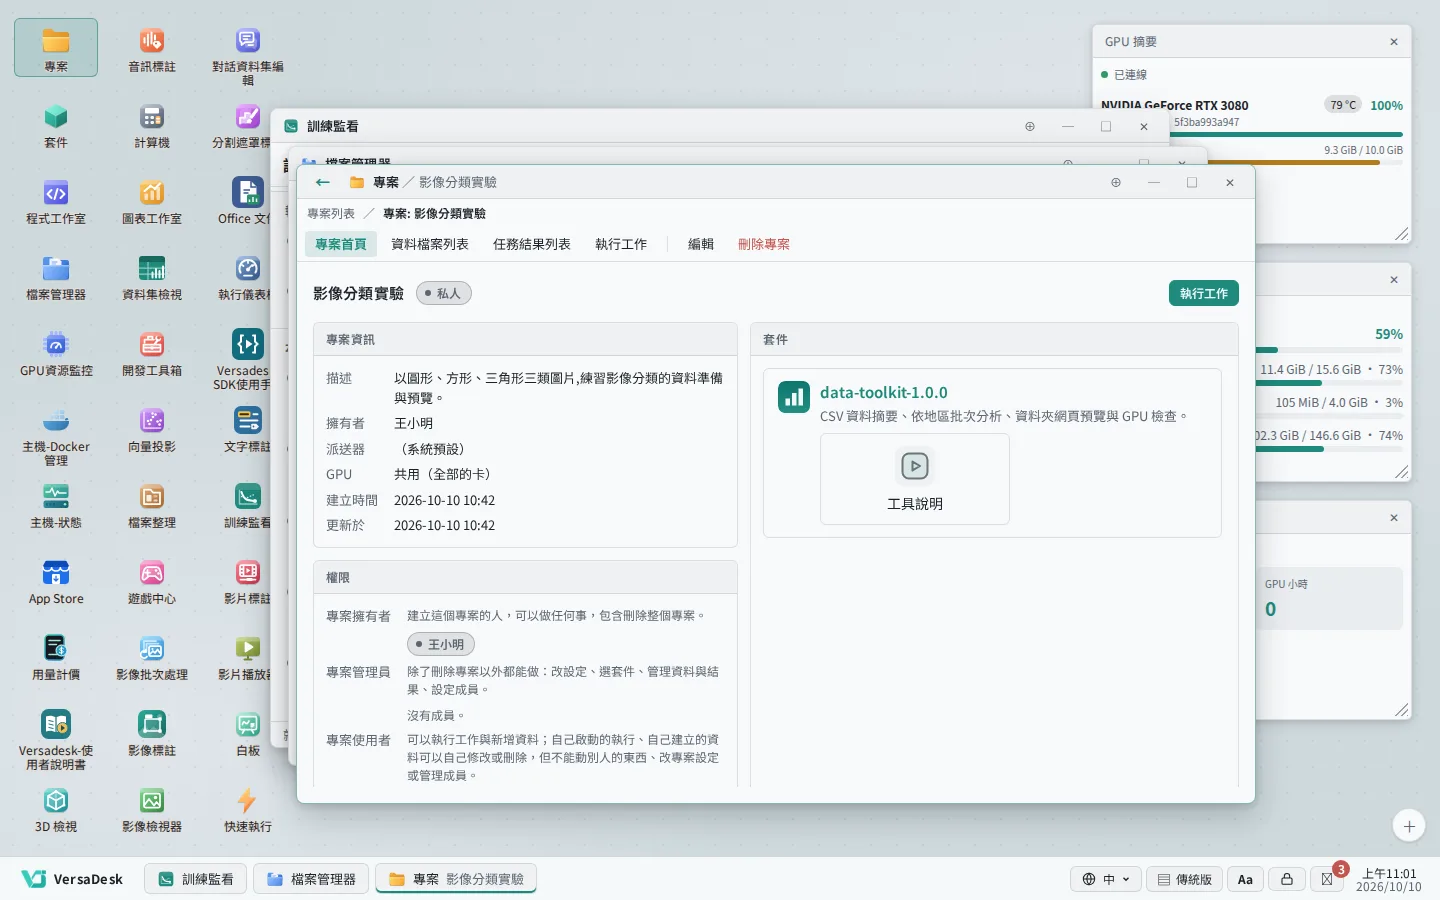This screenshot has width=1440, height=900.
Task: Open the App Store desktop icon
Action: click(x=56, y=580)
